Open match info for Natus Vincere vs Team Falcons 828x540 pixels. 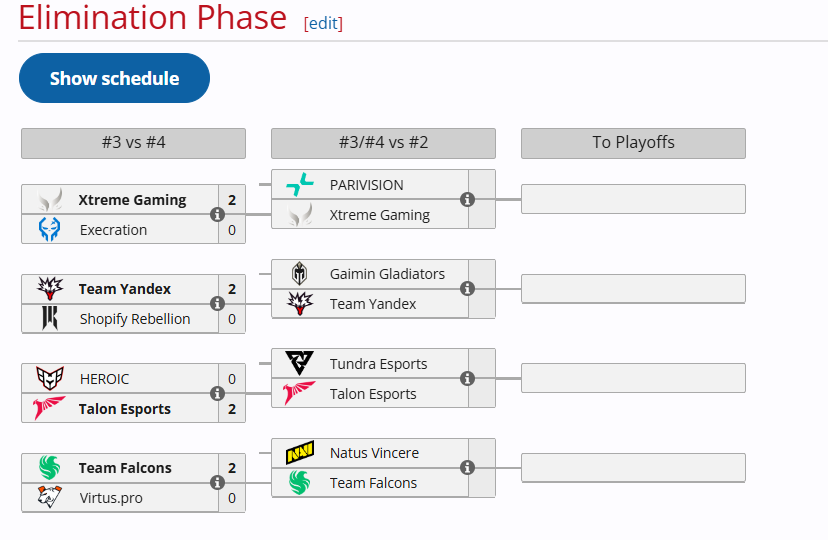point(467,468)
